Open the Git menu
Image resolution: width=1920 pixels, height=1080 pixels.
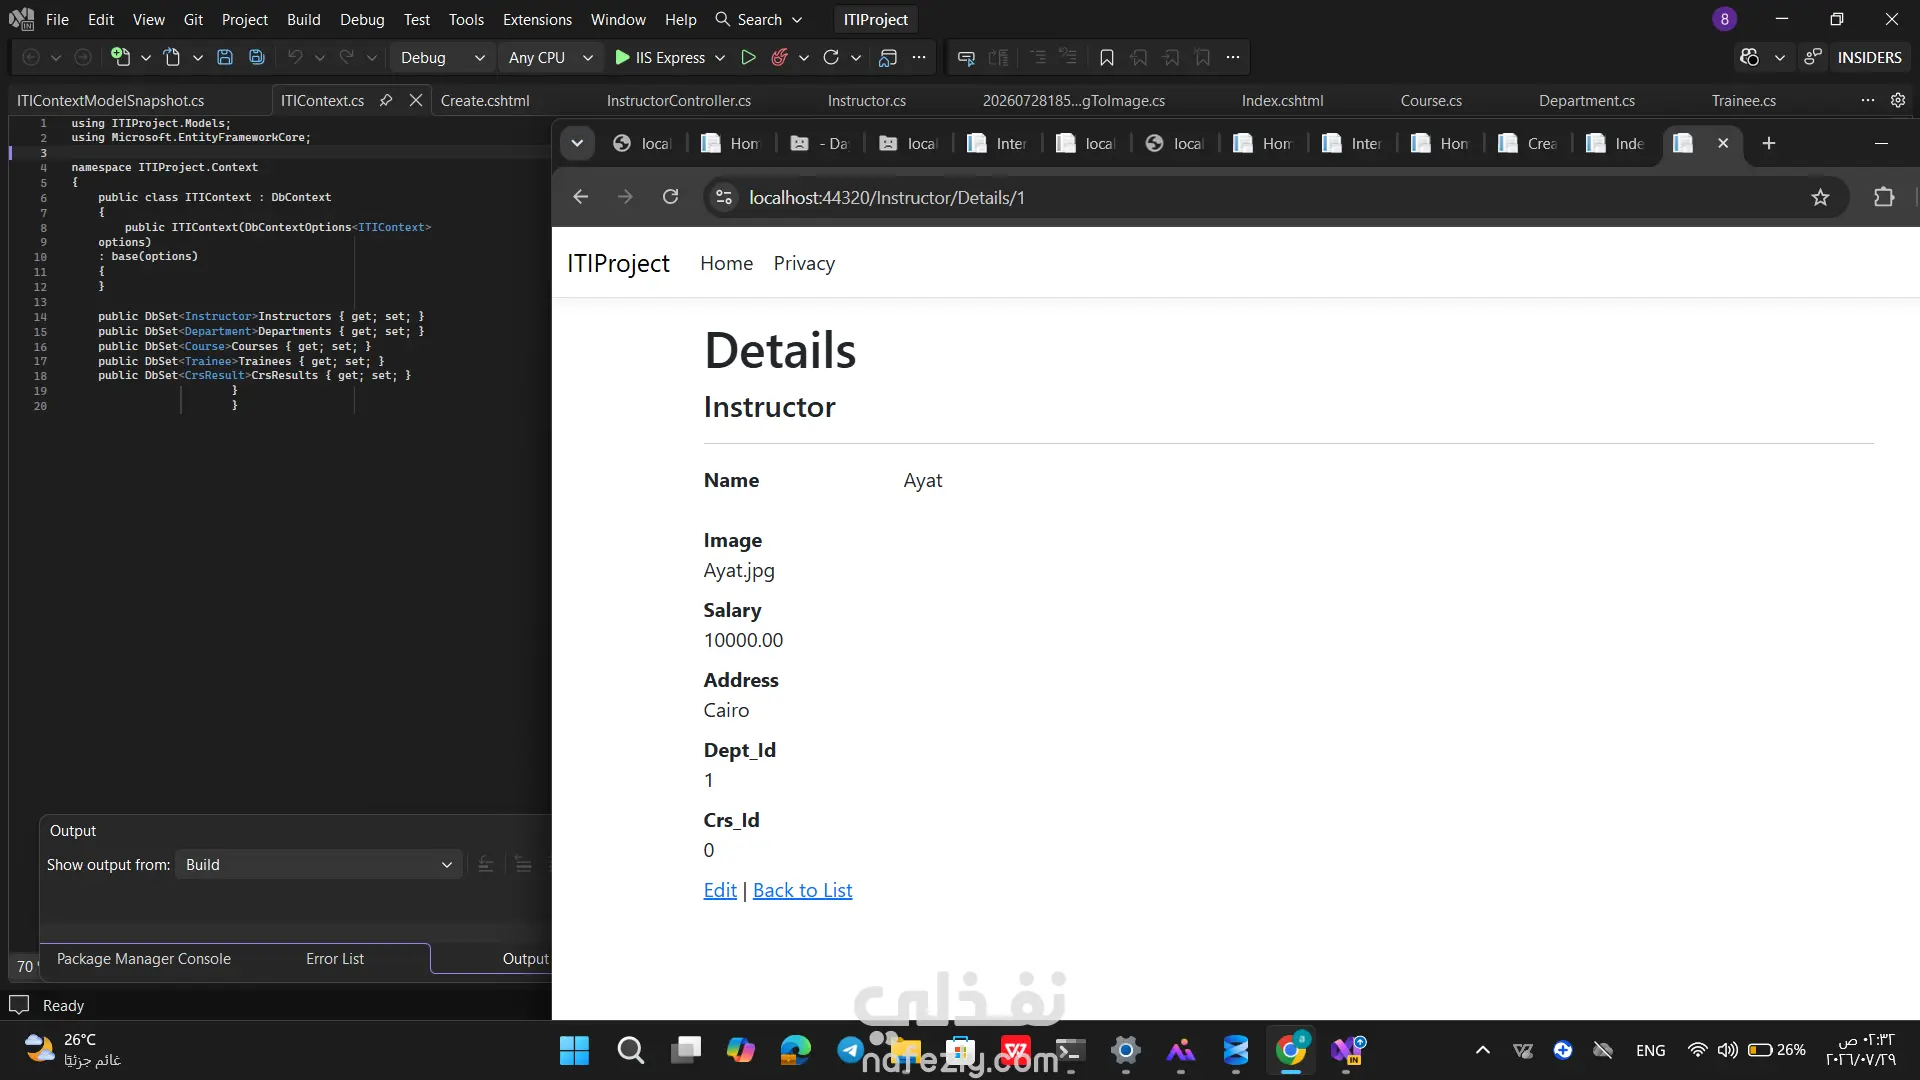[193, 19]
